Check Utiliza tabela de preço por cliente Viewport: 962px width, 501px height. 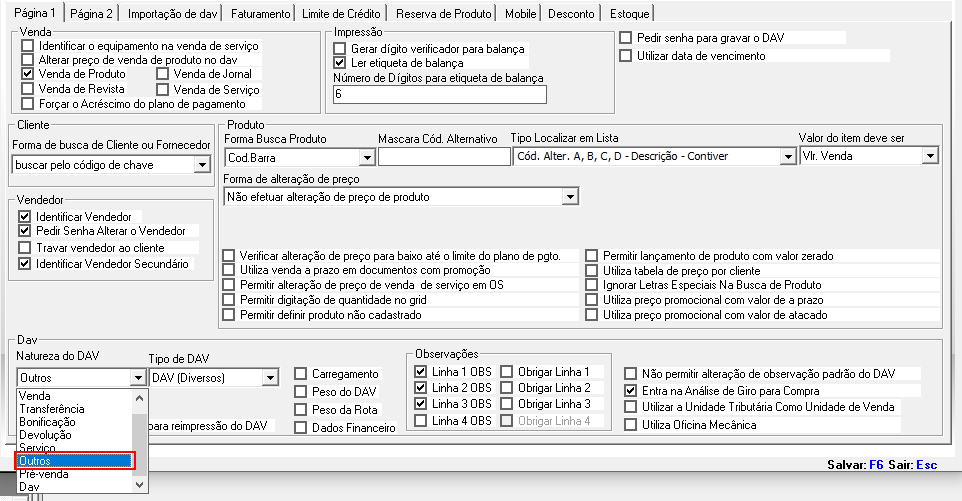tap(591, 271)
